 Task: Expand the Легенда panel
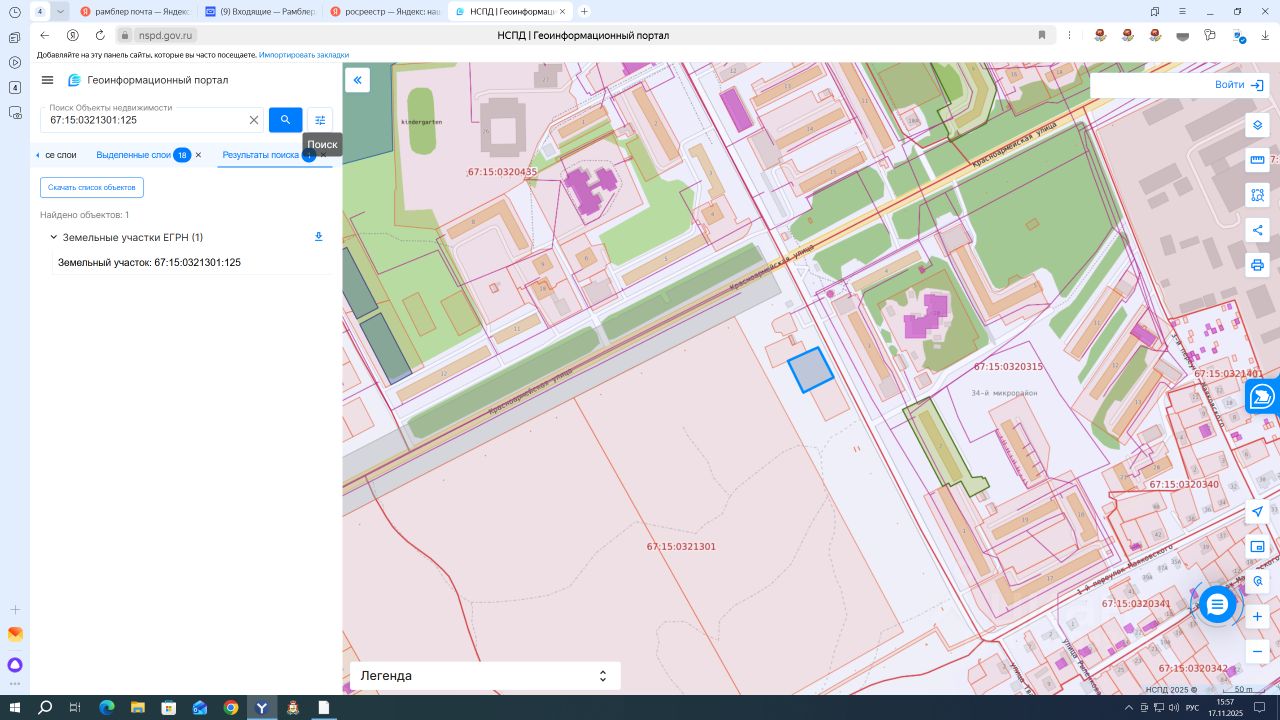coord(602,676)
